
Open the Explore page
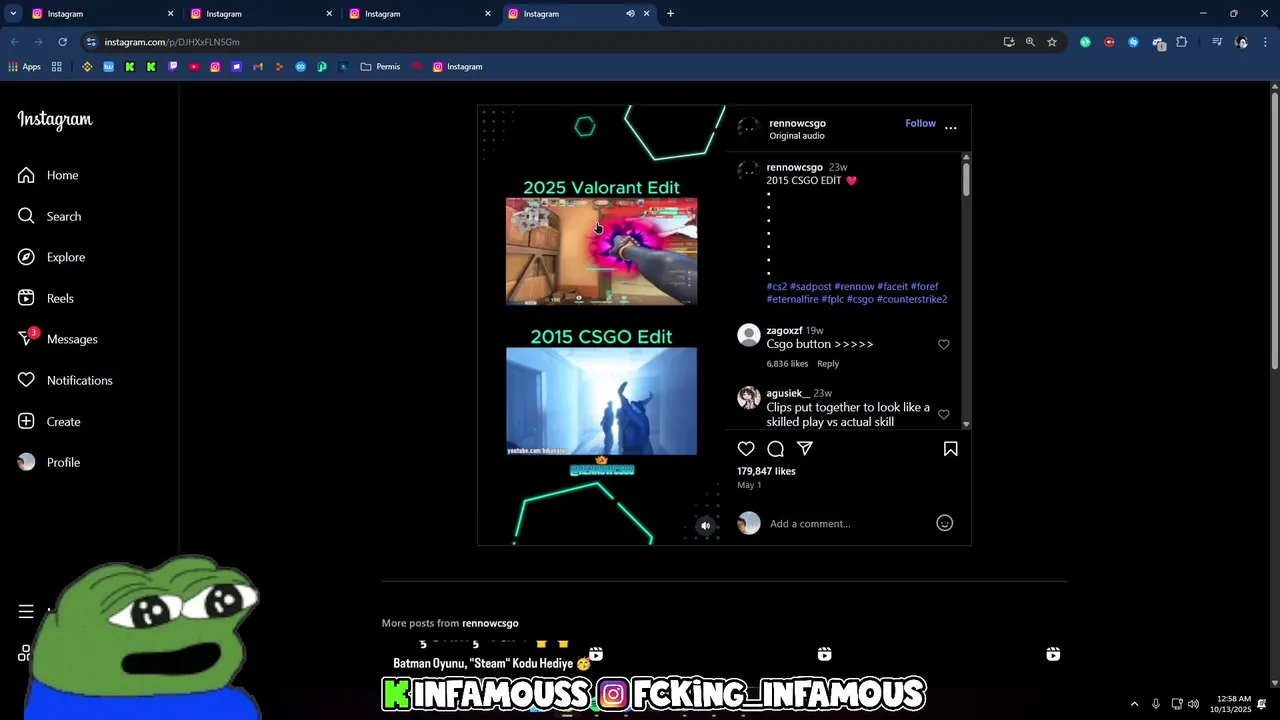tap(51, 257)
